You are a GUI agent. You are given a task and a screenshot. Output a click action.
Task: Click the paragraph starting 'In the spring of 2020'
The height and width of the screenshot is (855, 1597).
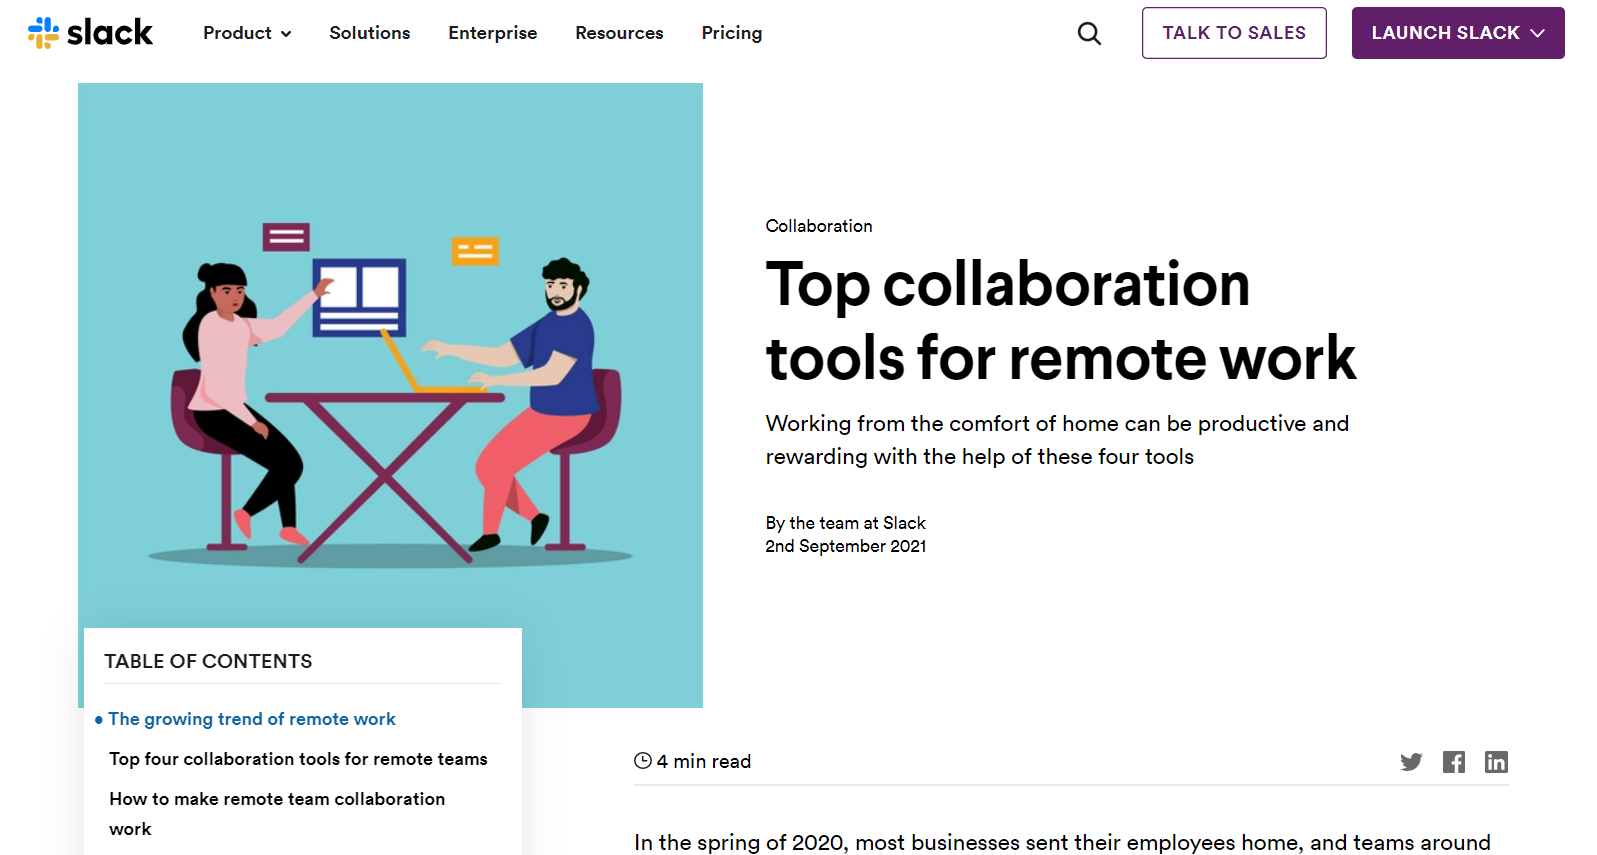click(1062, 843)
